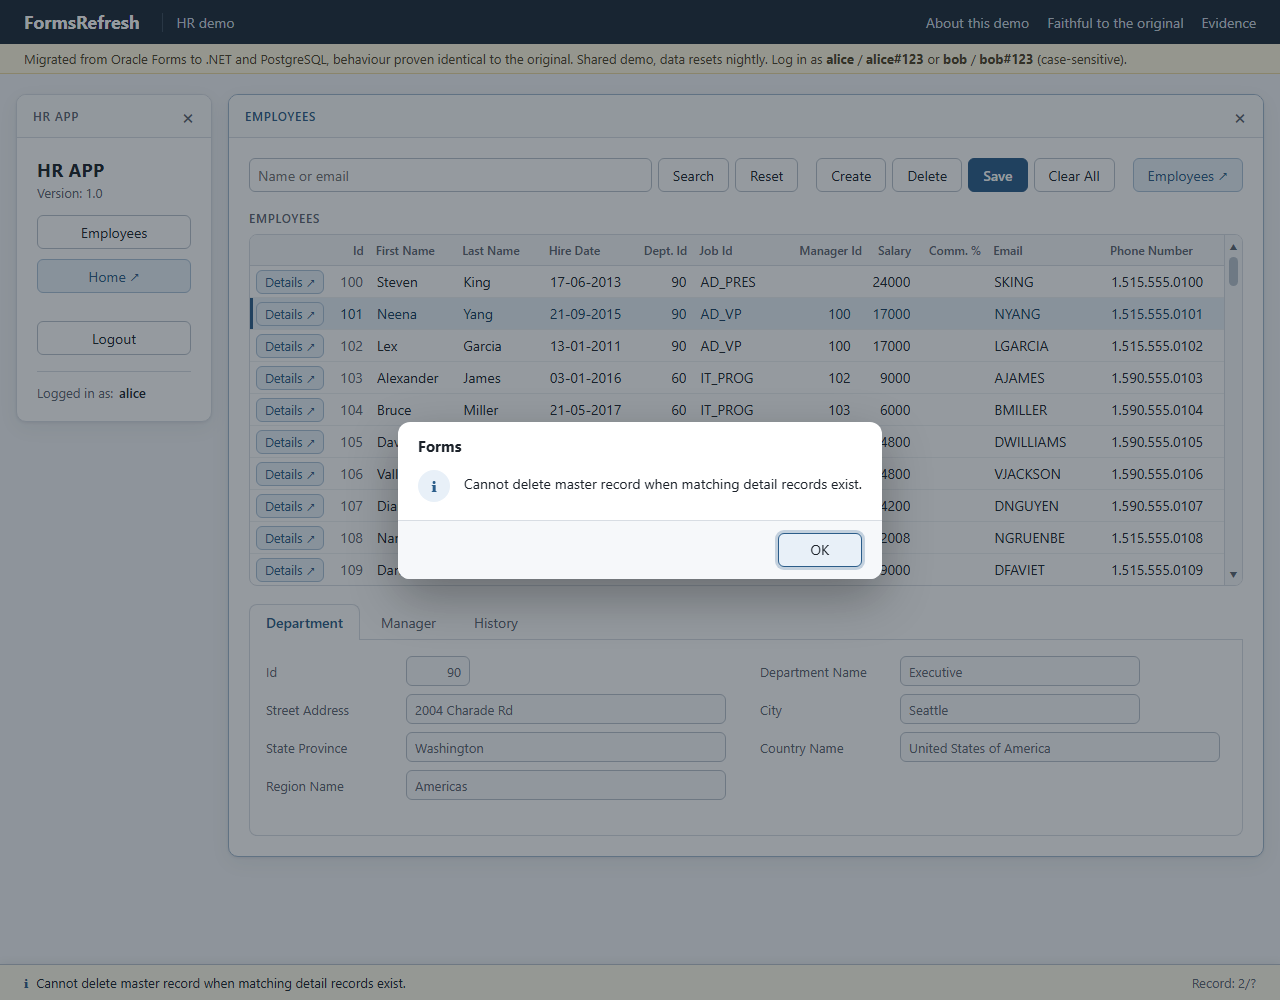
Task: Click the City field
Action: [1019, 710]
